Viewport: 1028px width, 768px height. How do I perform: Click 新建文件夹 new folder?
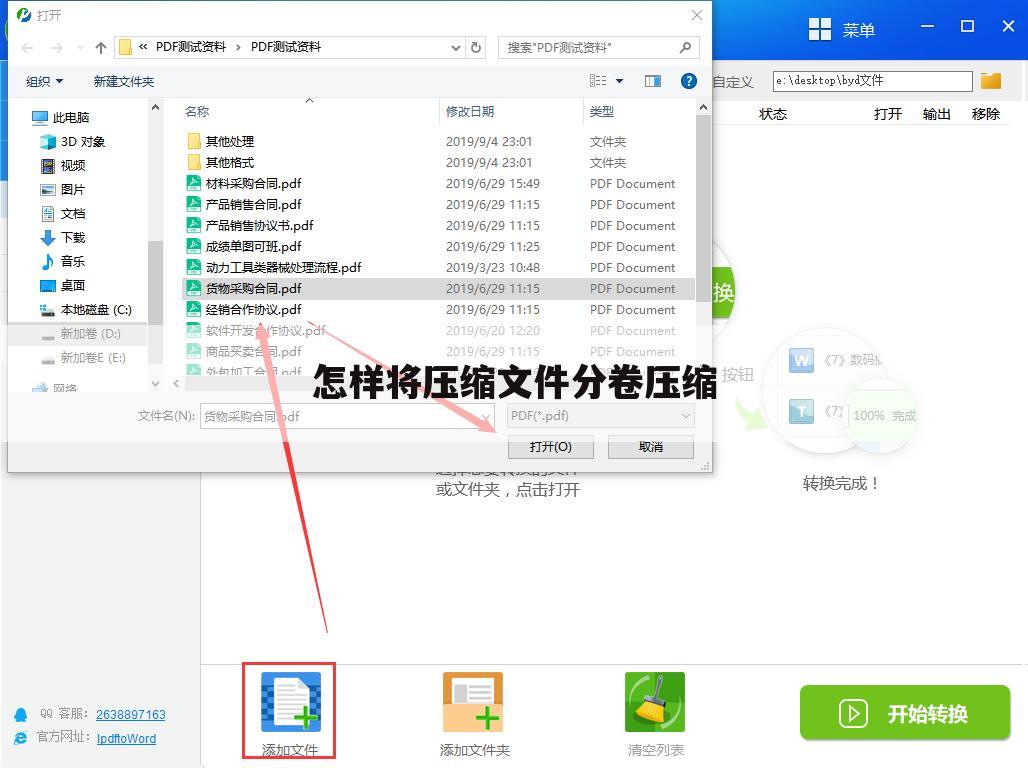(123, 81)
